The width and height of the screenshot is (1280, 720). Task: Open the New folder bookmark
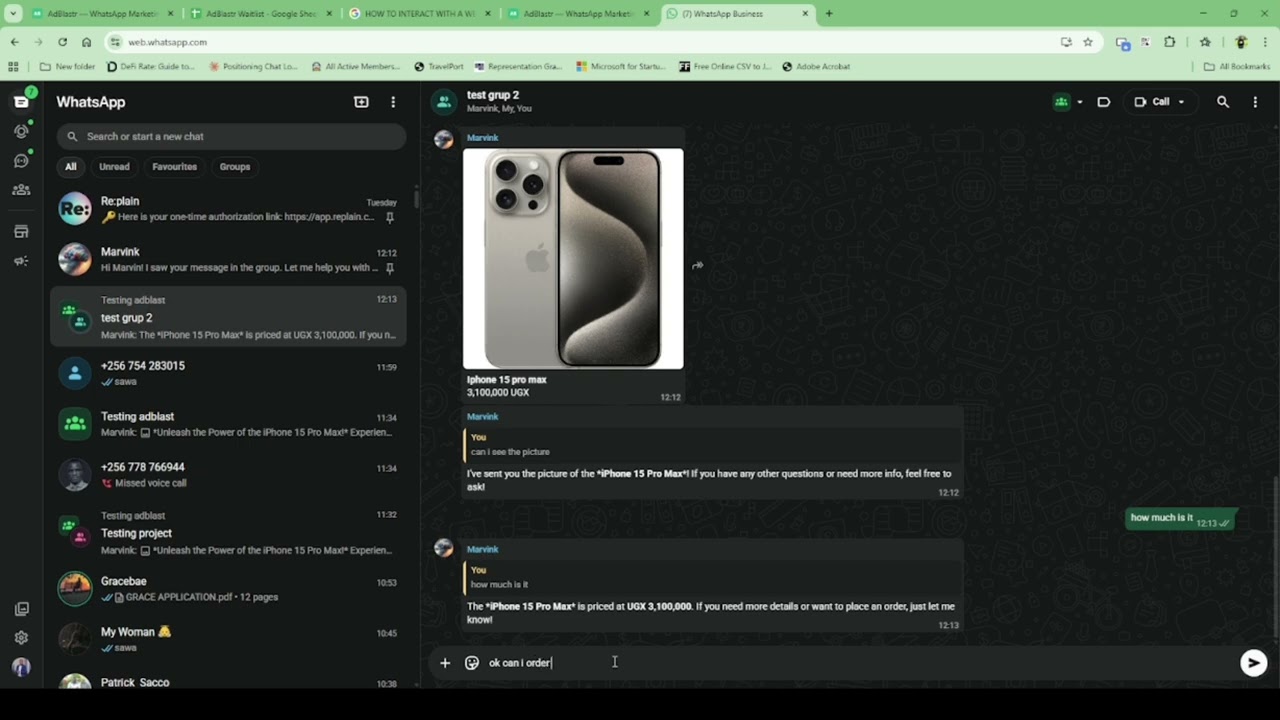(x=68, y=67)
